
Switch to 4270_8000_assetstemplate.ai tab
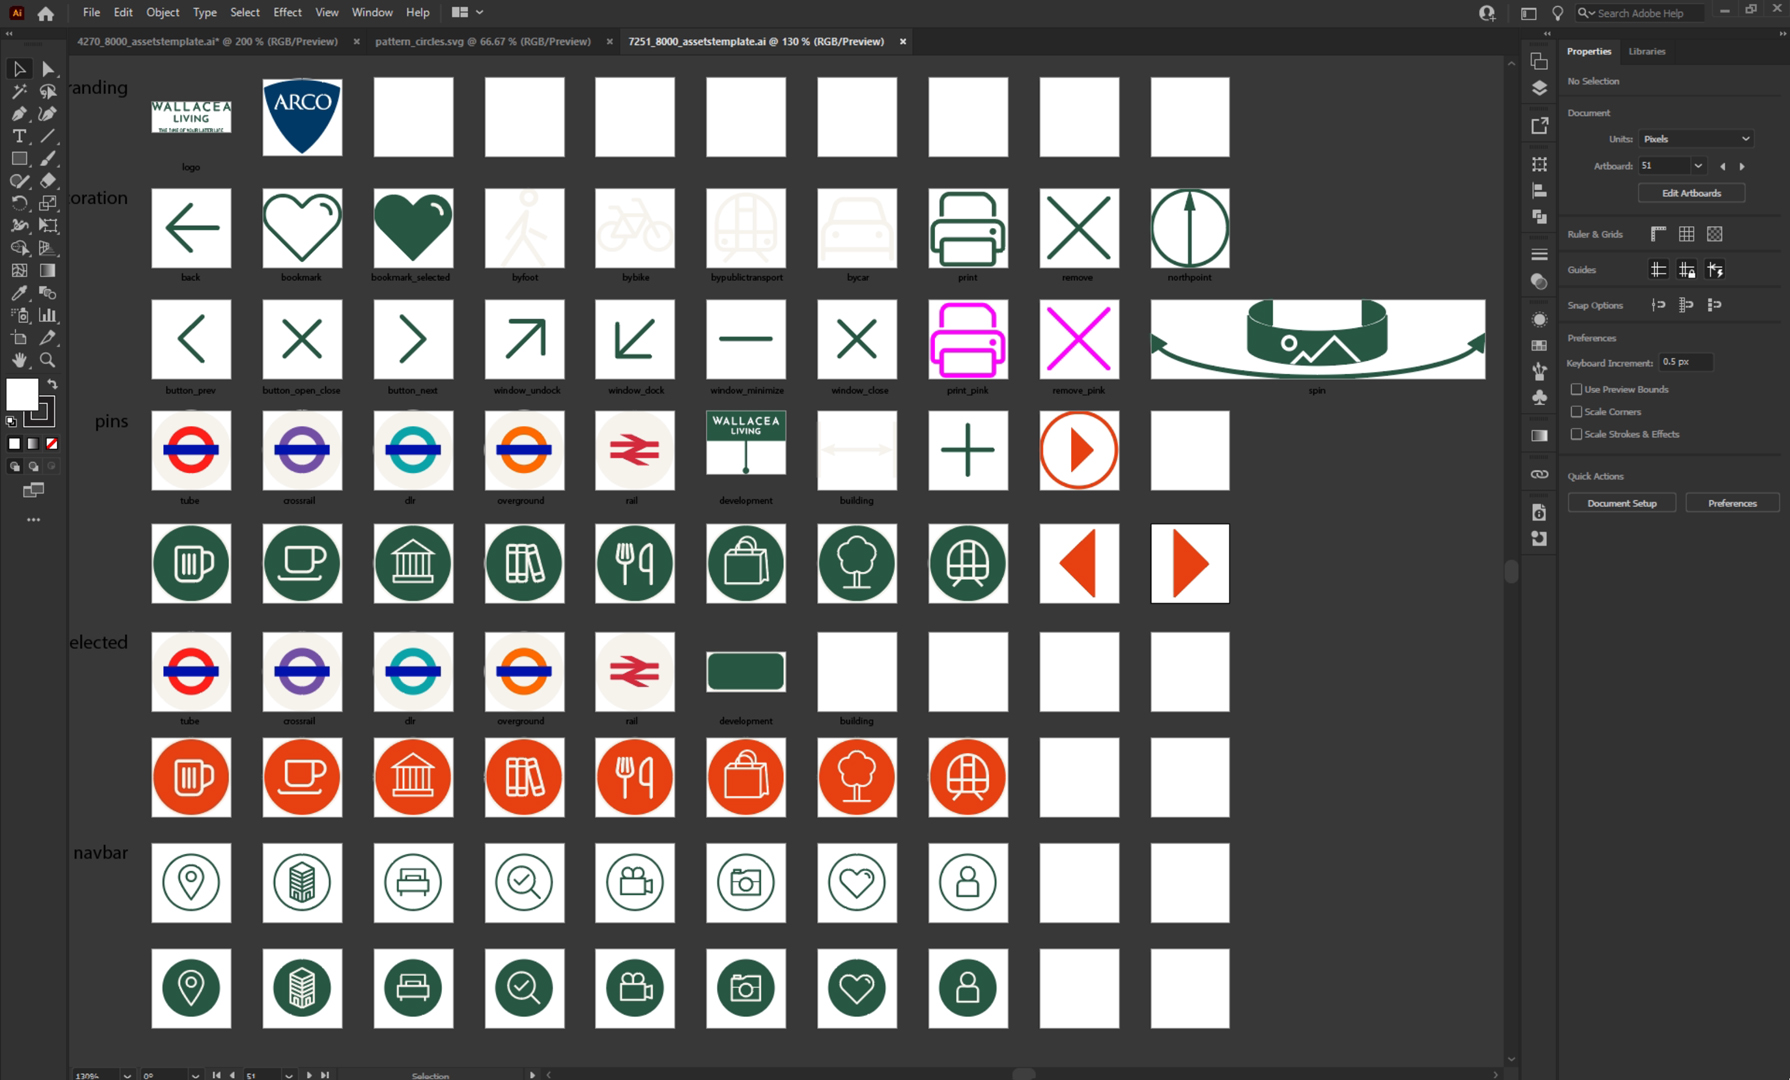pos(208,42)
